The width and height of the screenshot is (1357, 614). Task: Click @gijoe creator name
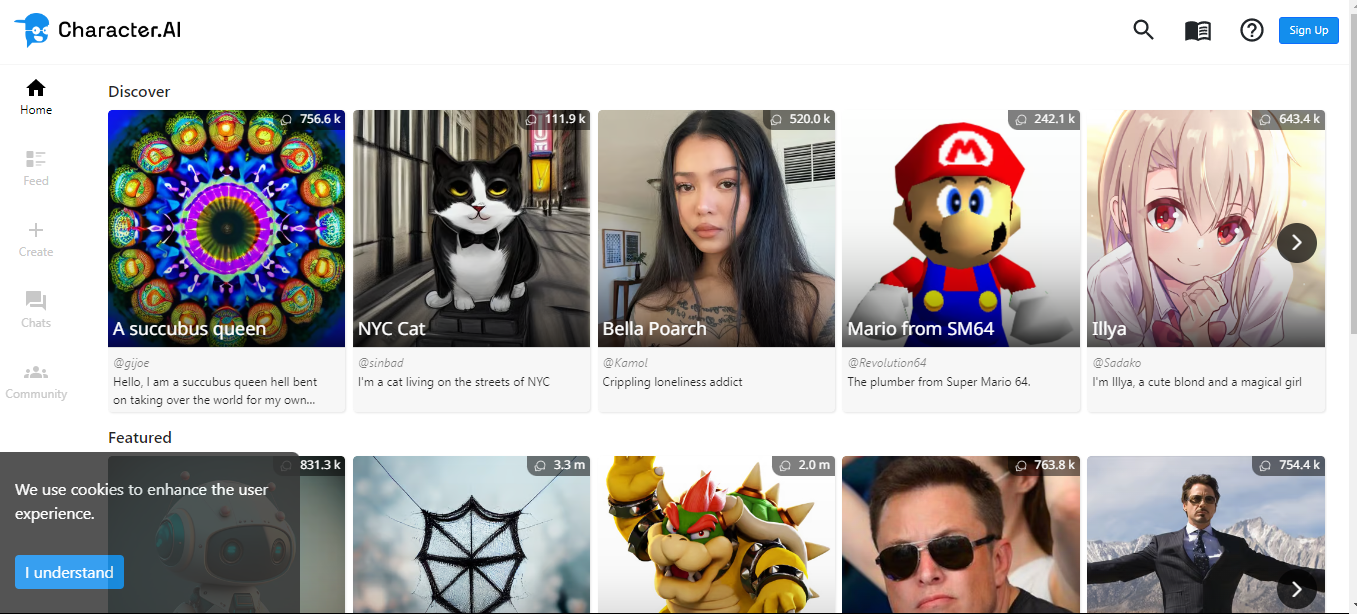(x=131, y=363)
